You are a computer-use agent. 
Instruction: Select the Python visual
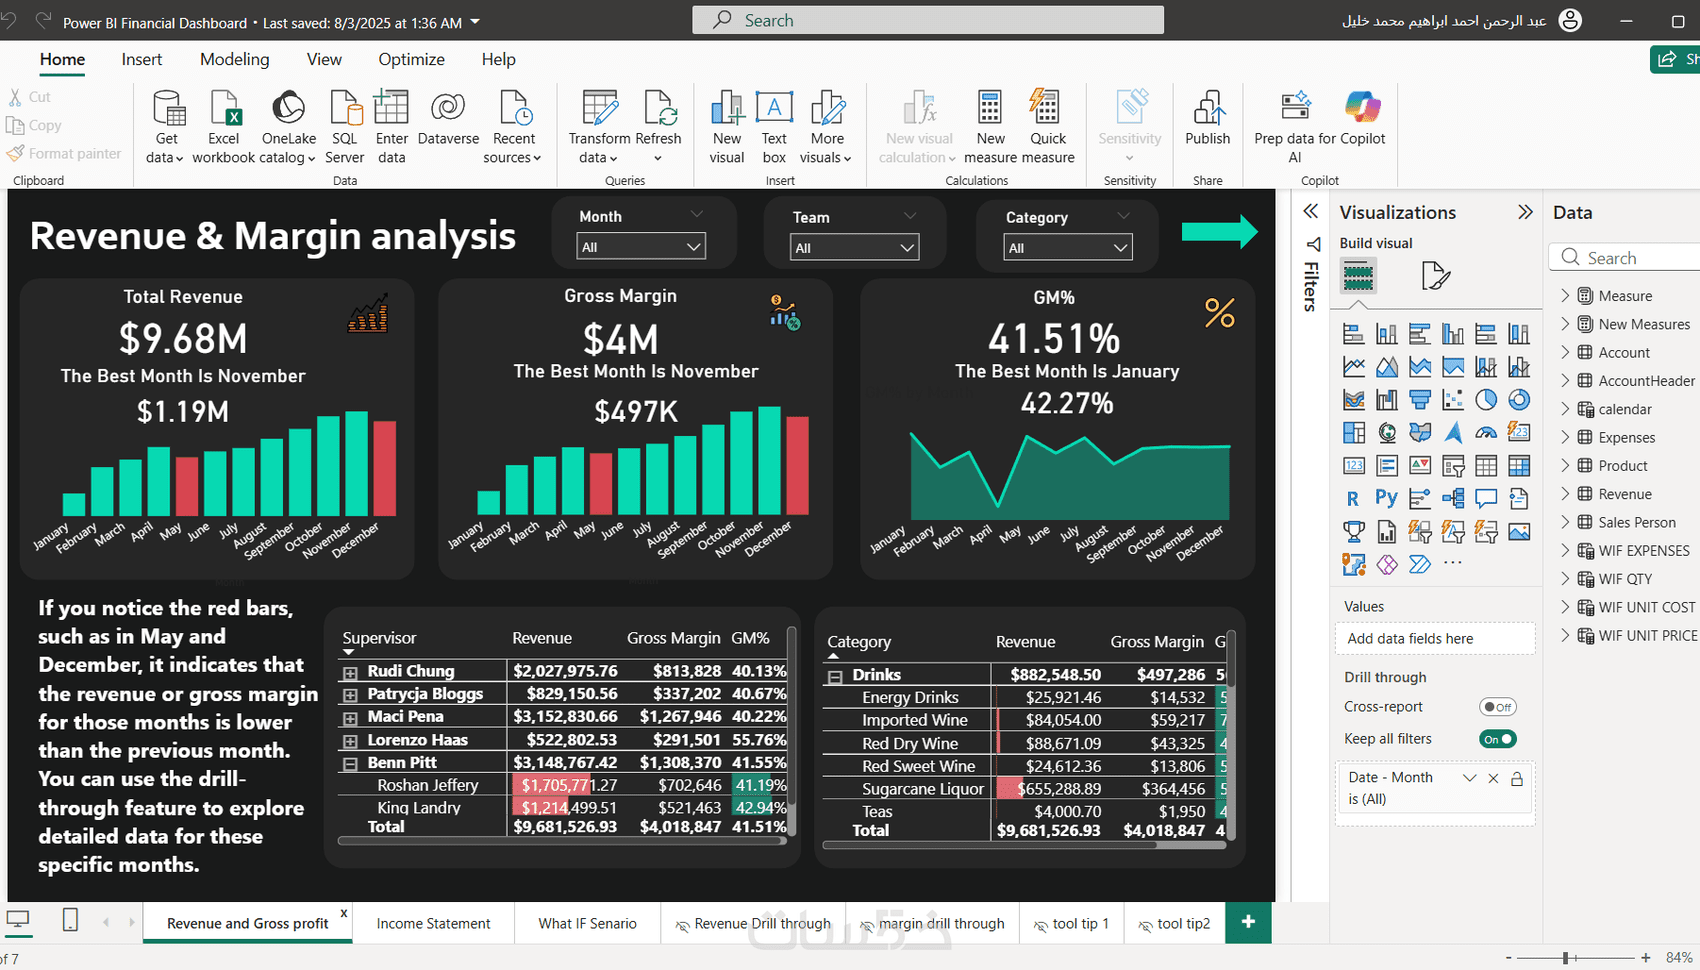pos(1387,498)
